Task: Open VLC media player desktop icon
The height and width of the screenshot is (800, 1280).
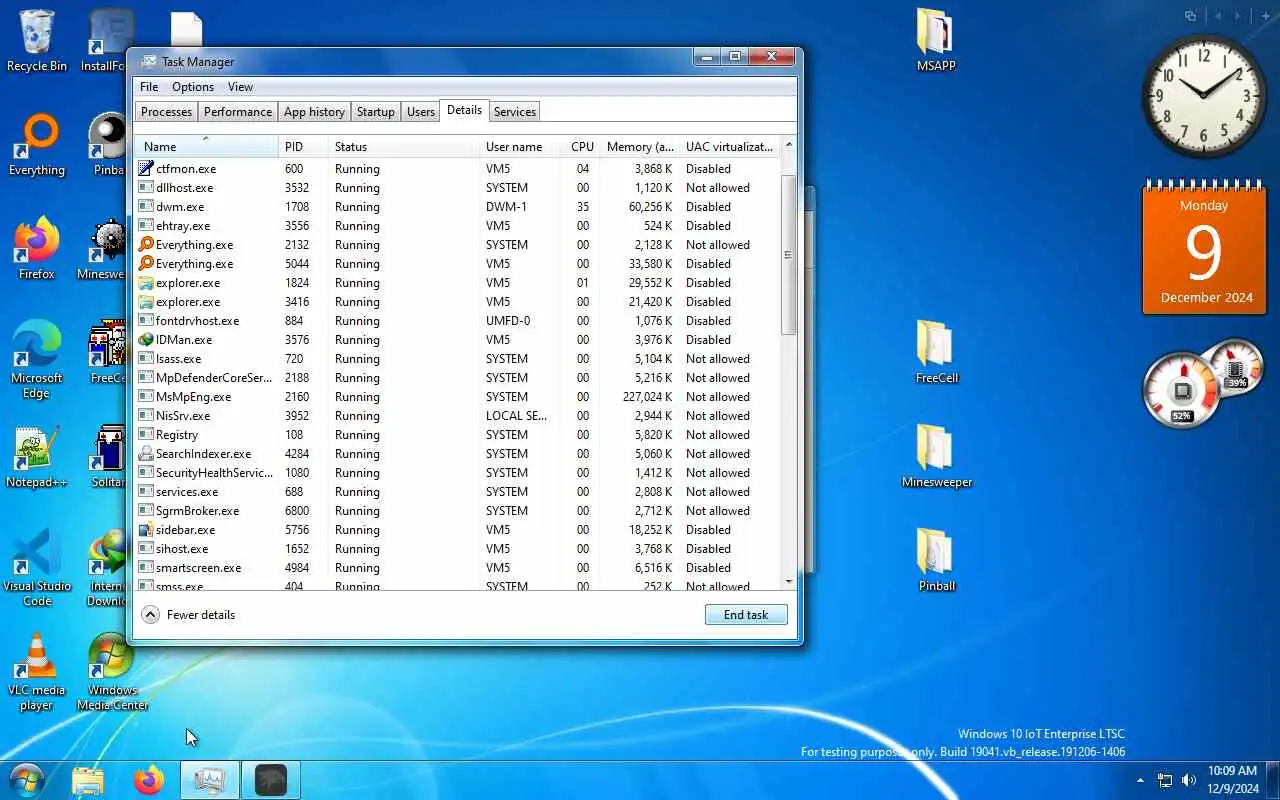Action: pyautogui.click(x=37, y=672)
